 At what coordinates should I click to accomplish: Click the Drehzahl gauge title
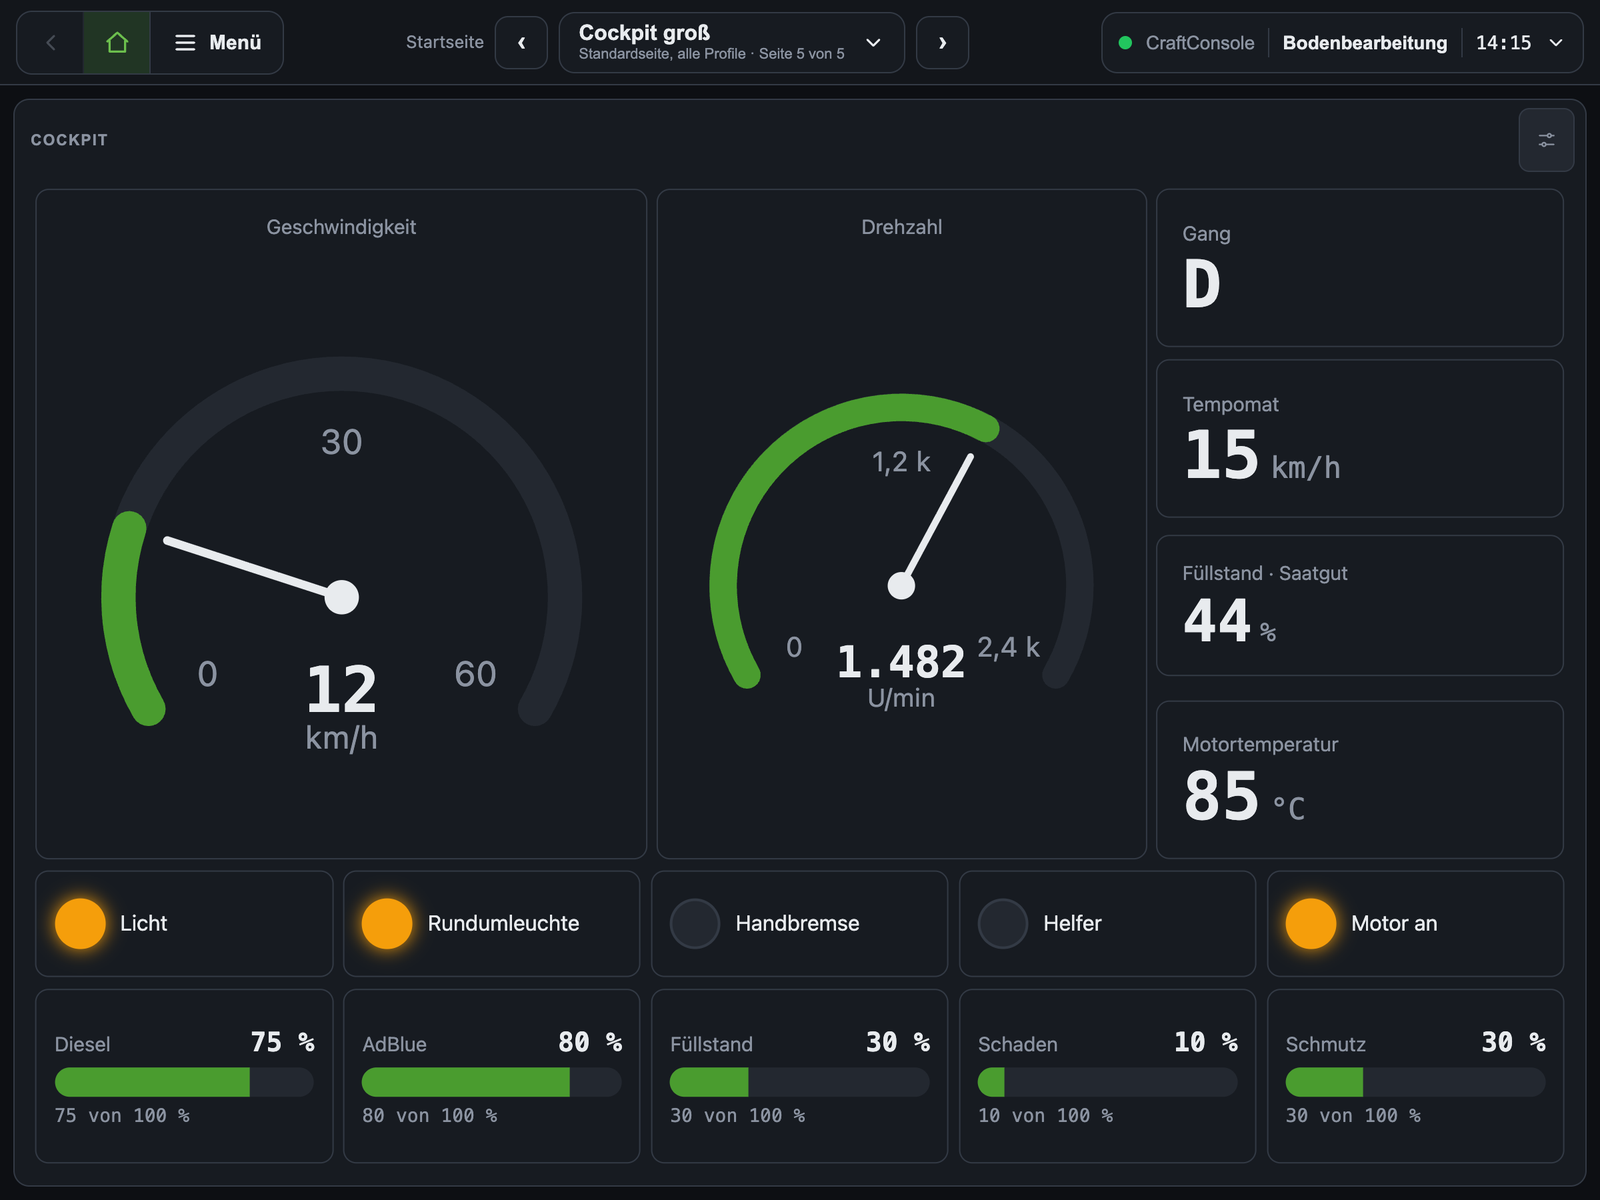point(902,227)
